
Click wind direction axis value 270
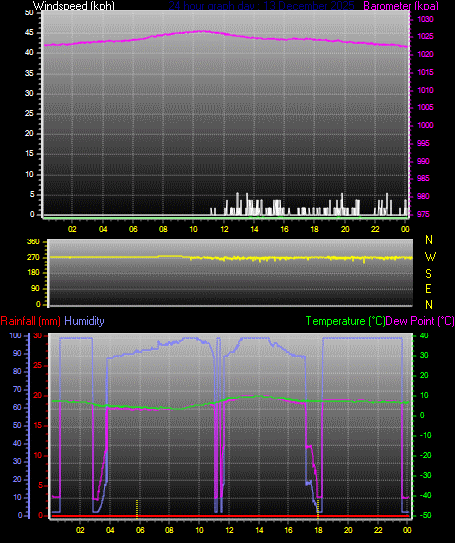tap(33, 258)
